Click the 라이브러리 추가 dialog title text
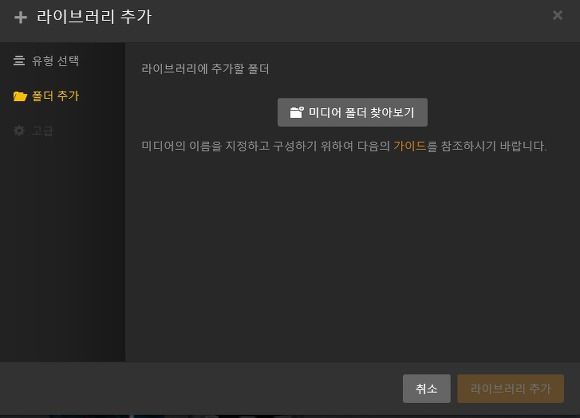The height and width of the screenshot is (418, 580). tap(94, 17)
